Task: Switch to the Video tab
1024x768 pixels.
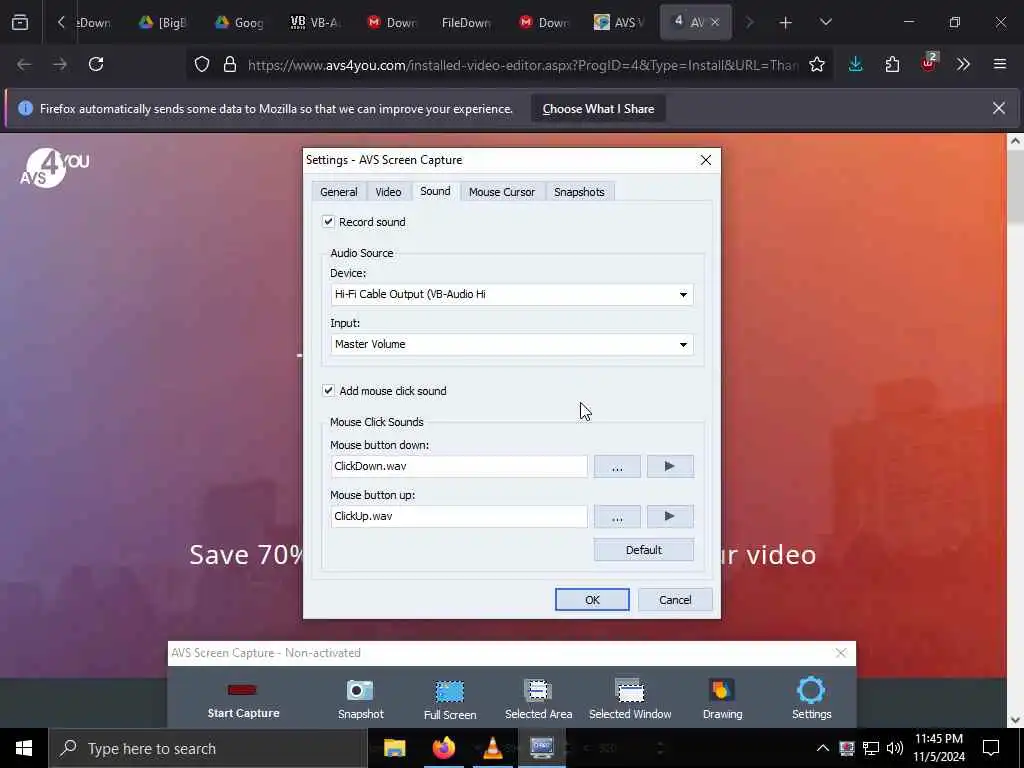Action: point(388,192)
